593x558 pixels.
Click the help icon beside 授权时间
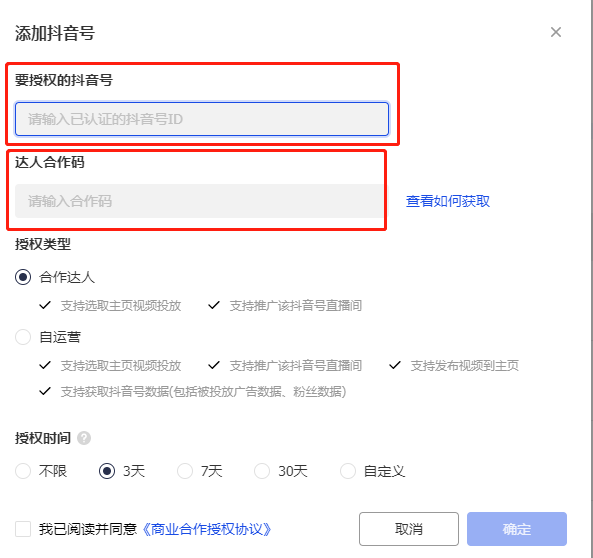84,438
